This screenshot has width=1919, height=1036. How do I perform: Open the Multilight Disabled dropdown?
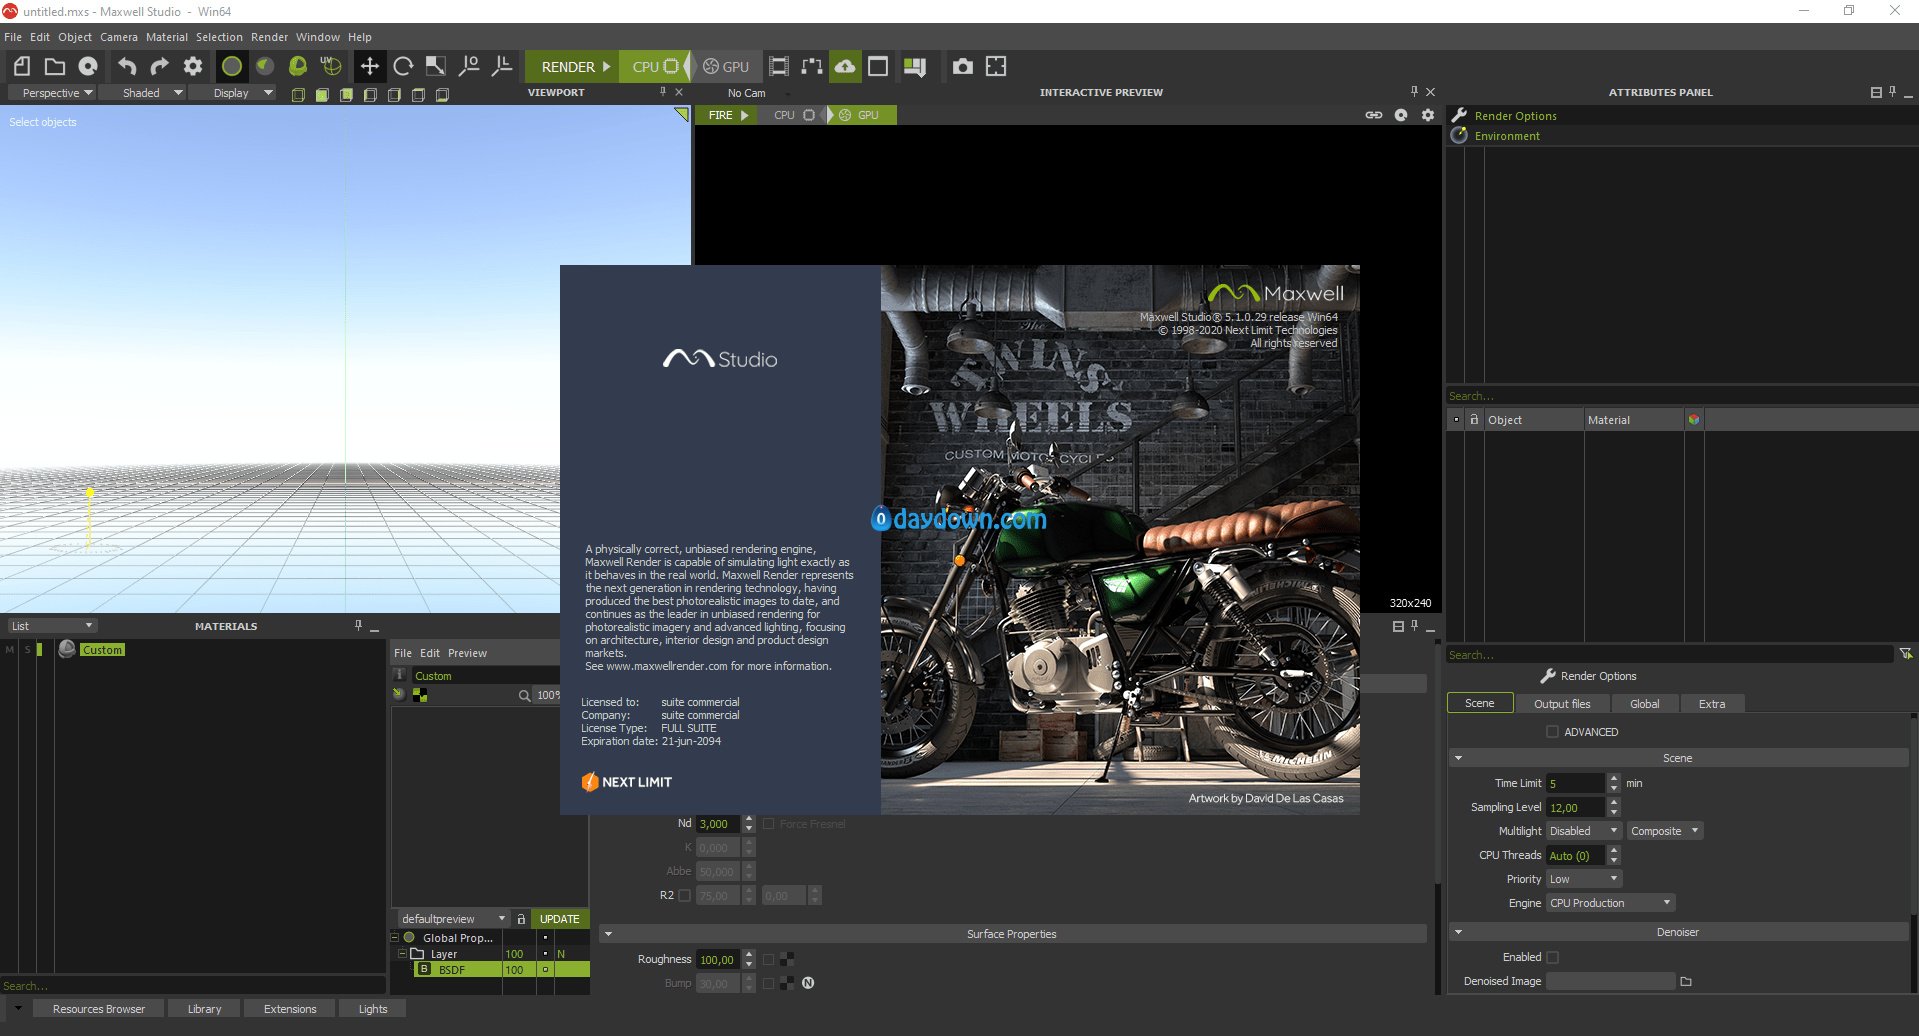coord(1584,831)
